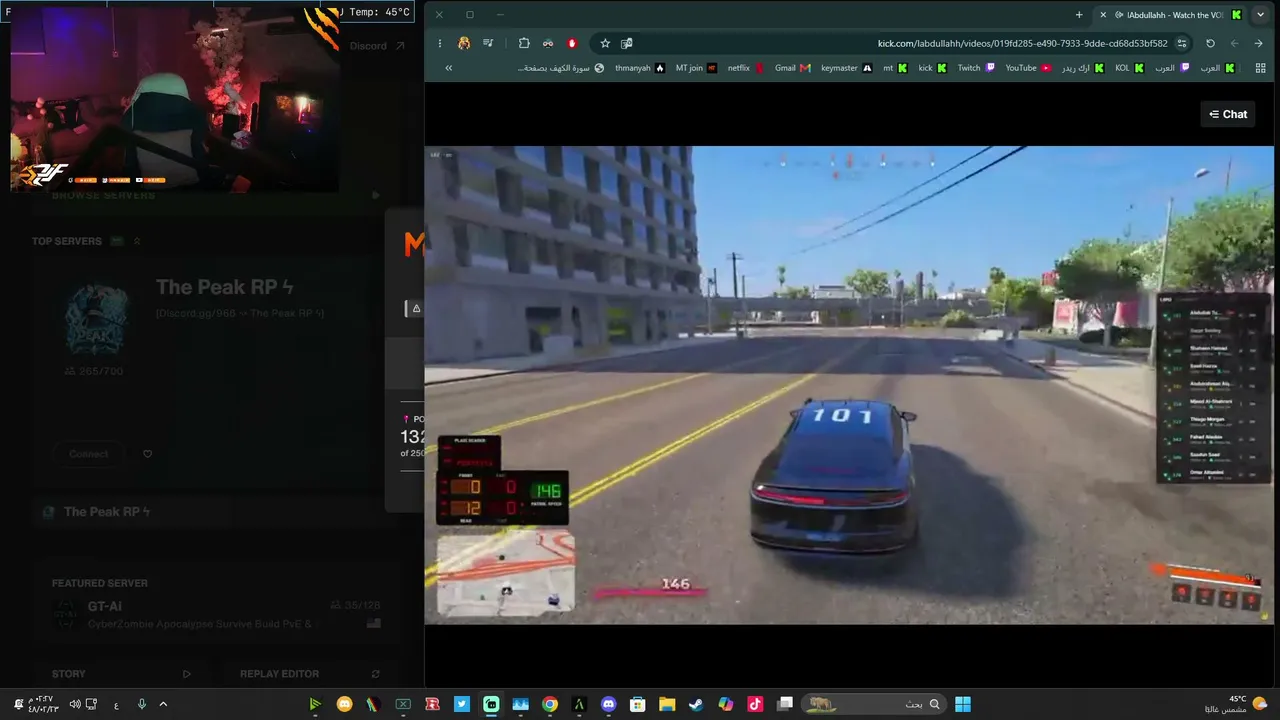Open the weather widget showing 45°C

click(1246, 704)
